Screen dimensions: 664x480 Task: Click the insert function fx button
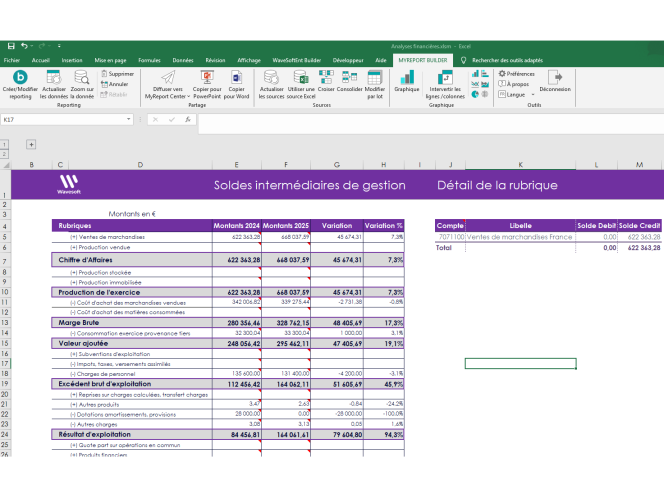pos(188,120)
